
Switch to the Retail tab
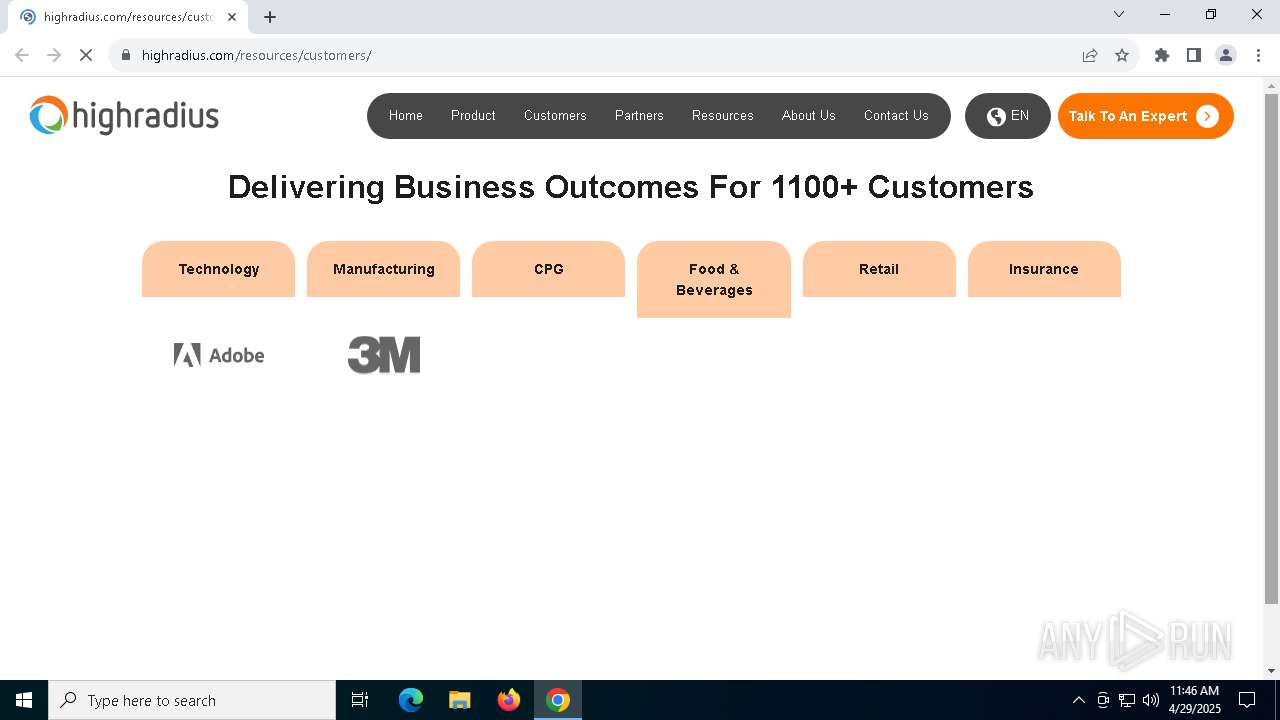point(879,269)
